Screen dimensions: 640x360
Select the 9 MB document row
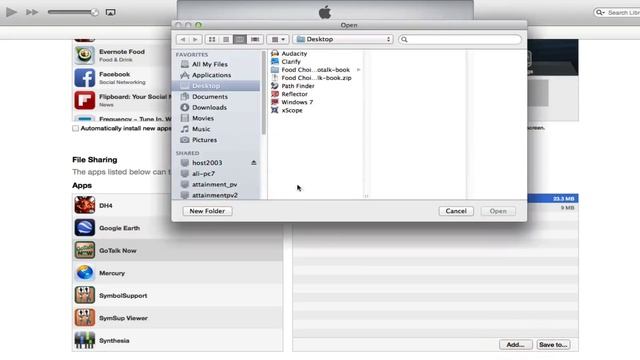[x=553, y=208]
